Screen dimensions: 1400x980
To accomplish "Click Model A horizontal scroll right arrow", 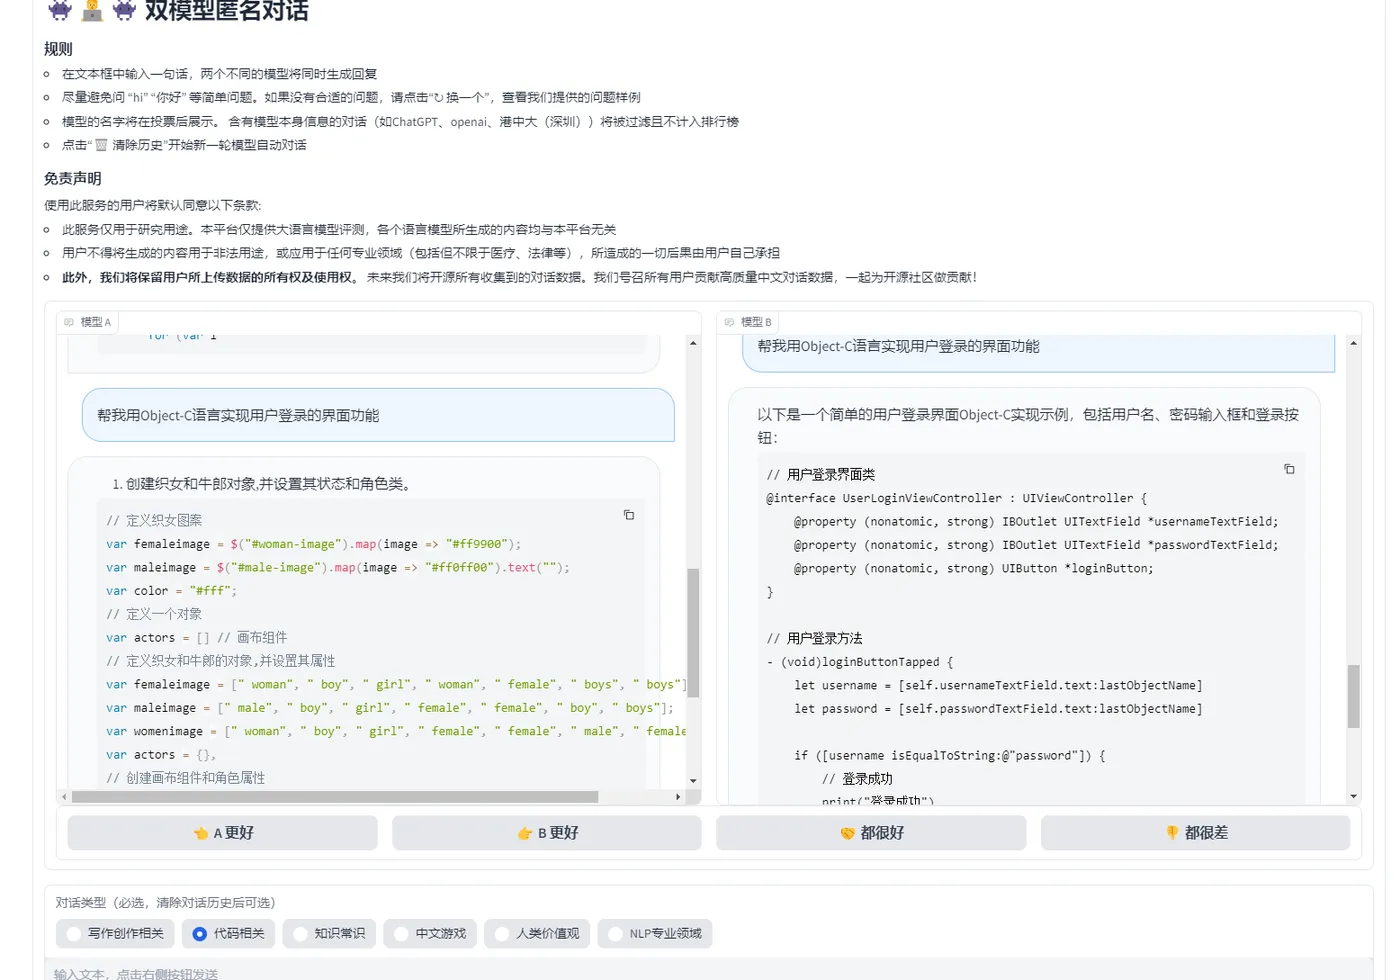I will tap(678, 797).
